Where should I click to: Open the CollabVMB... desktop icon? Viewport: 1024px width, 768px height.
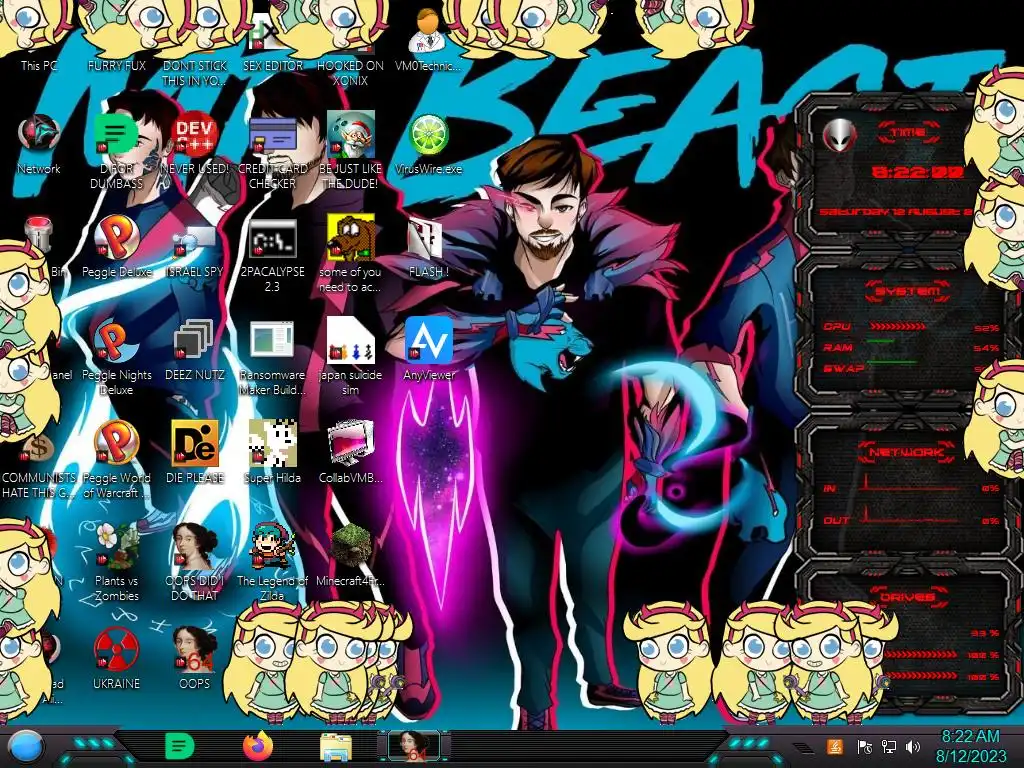[350, 452]
